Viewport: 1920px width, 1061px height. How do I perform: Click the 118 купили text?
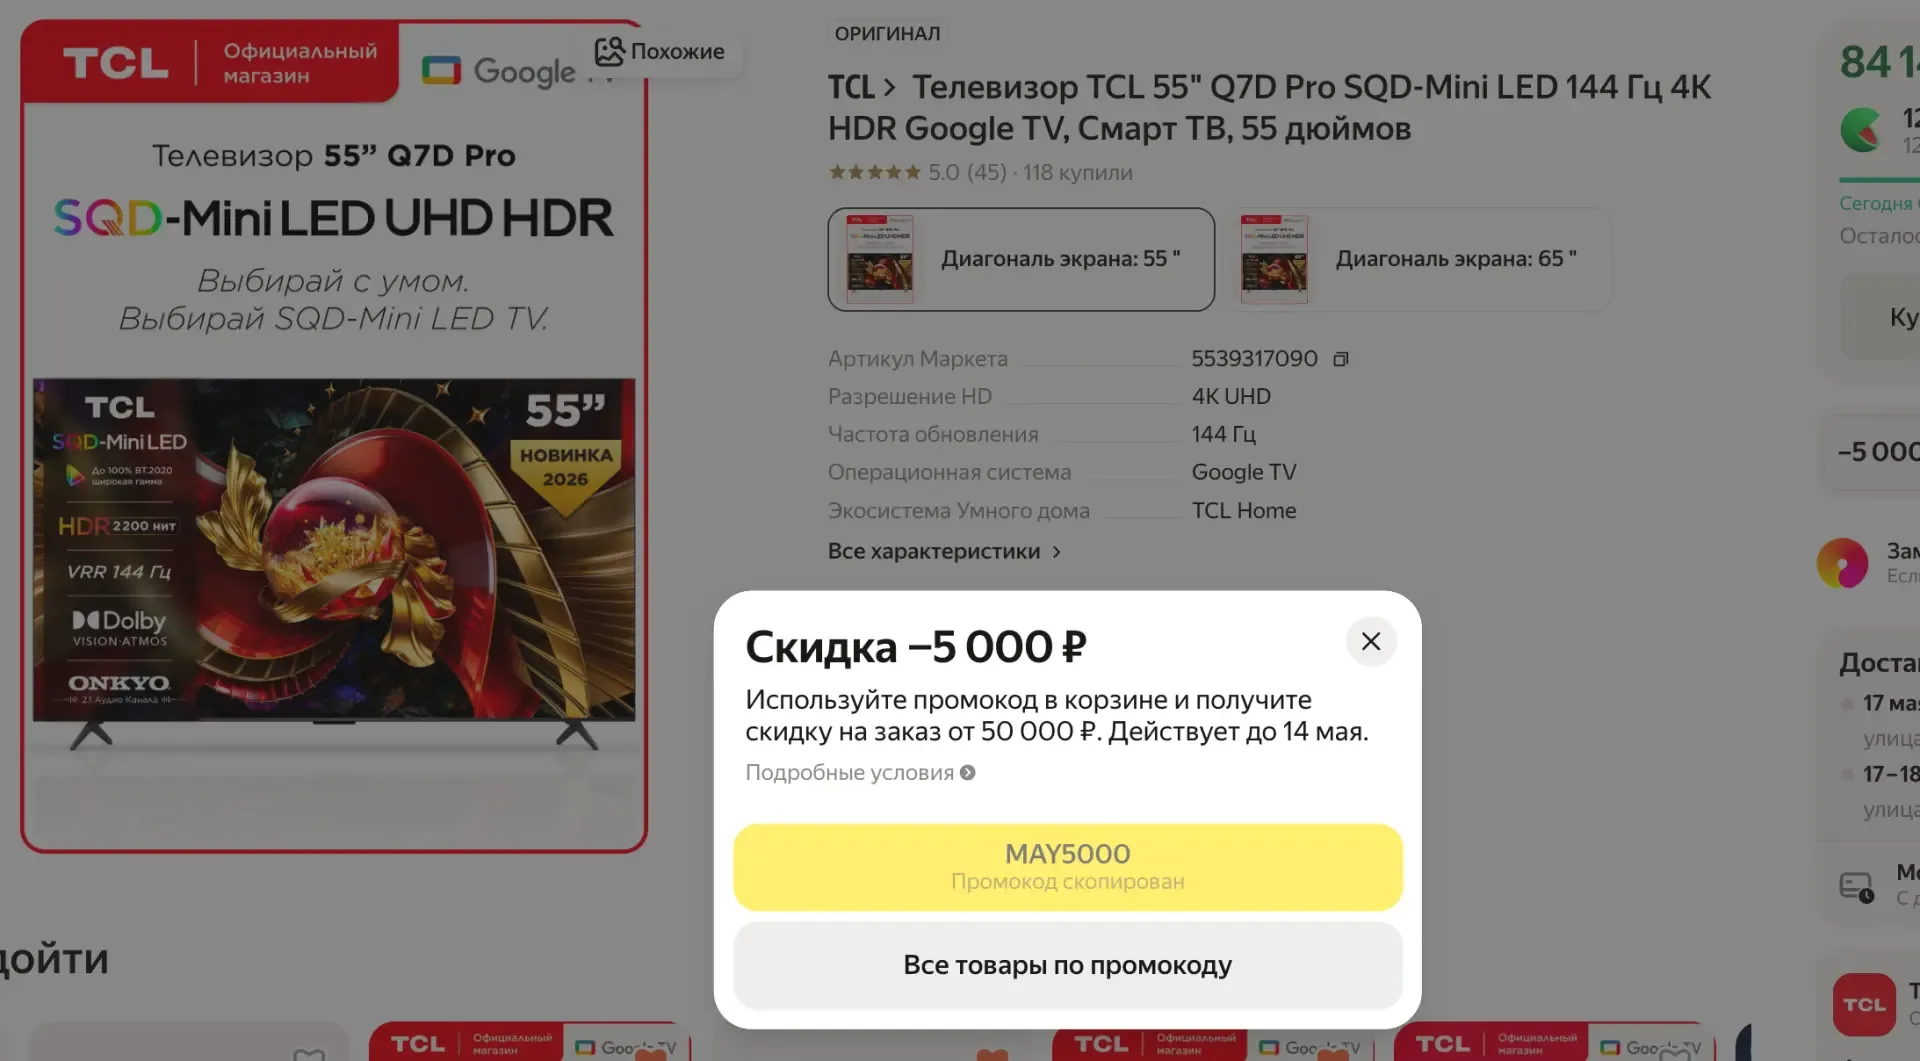point(1077,172)
